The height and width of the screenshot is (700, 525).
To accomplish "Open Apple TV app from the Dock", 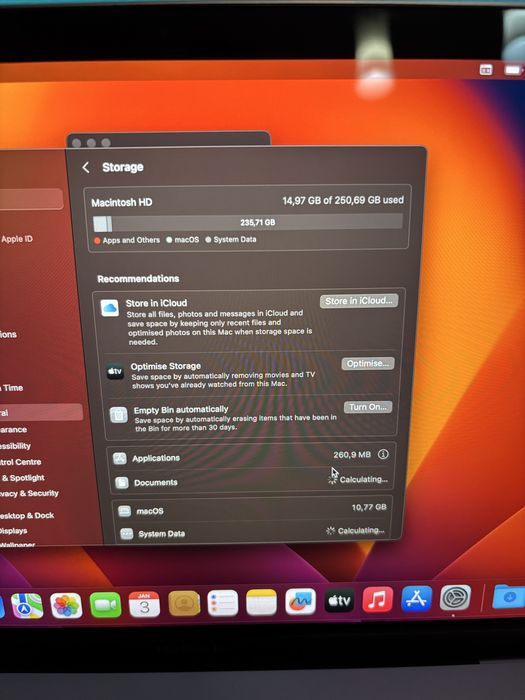I will 339,601.
